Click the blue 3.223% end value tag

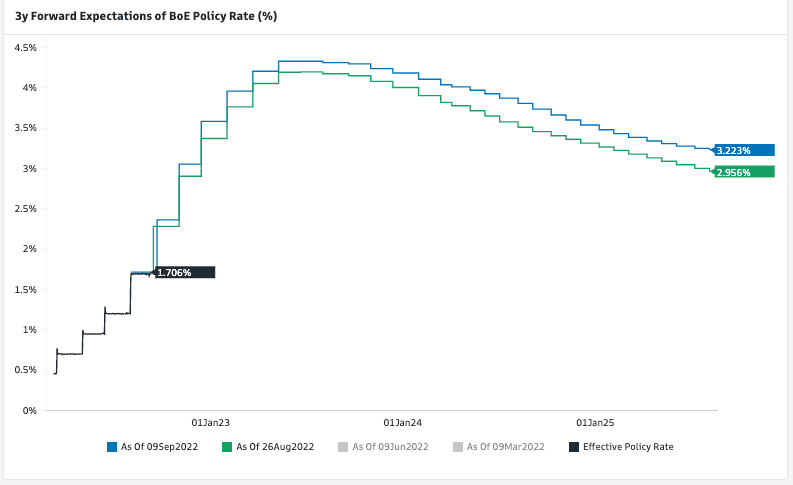745,150
